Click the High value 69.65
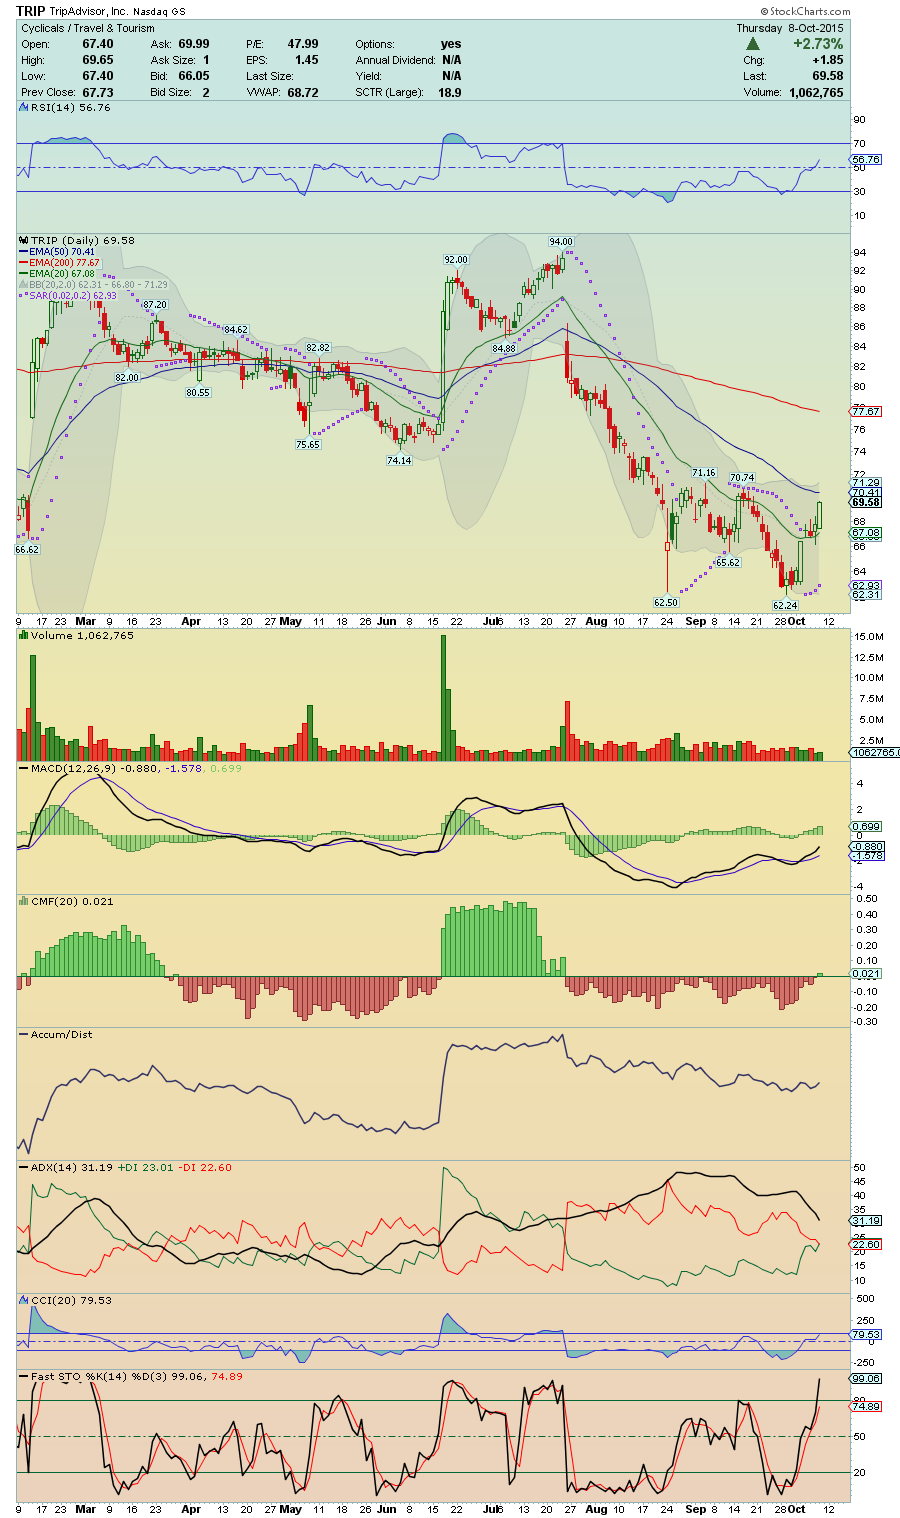Screen dimensions: 900x1518 pyautogui.click(x=98, y=60)
